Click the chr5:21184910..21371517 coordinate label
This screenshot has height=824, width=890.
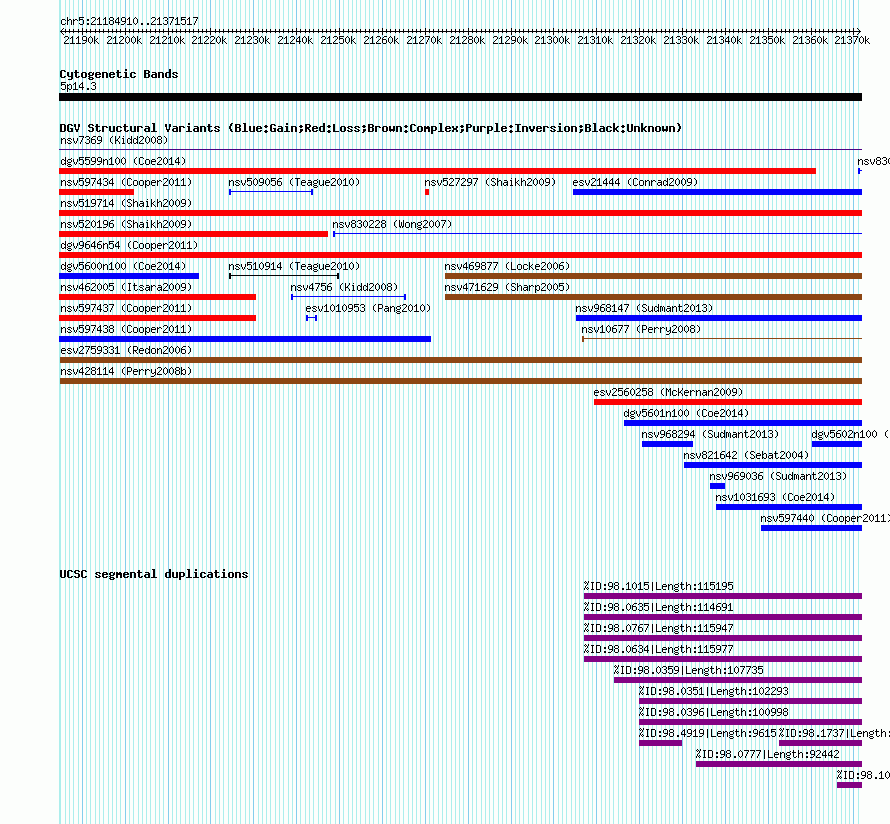tap(129, 21)
